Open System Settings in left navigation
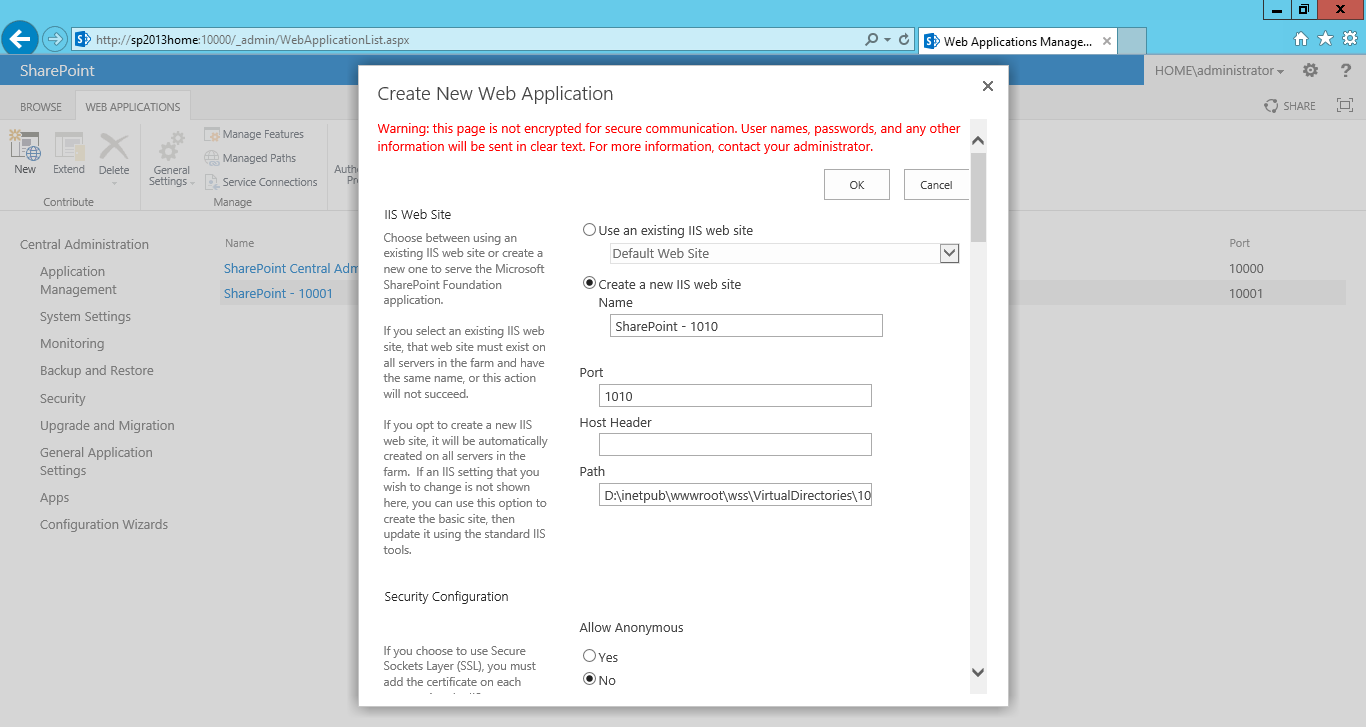1366x727 pixels. [x=85, y=316]
